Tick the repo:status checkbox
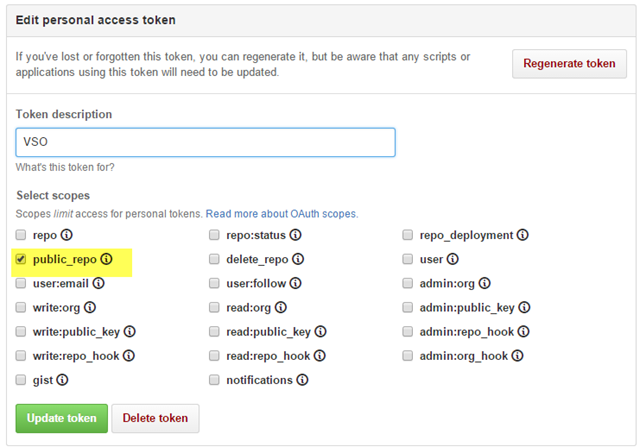Viewport: 640px width, 447px height. [214, 235]
